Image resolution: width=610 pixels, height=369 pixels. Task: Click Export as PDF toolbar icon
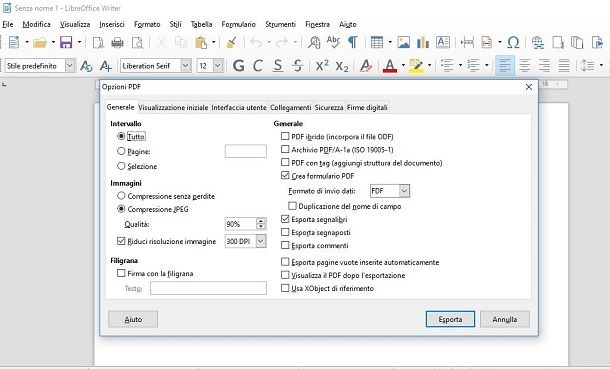pos(98,42)
